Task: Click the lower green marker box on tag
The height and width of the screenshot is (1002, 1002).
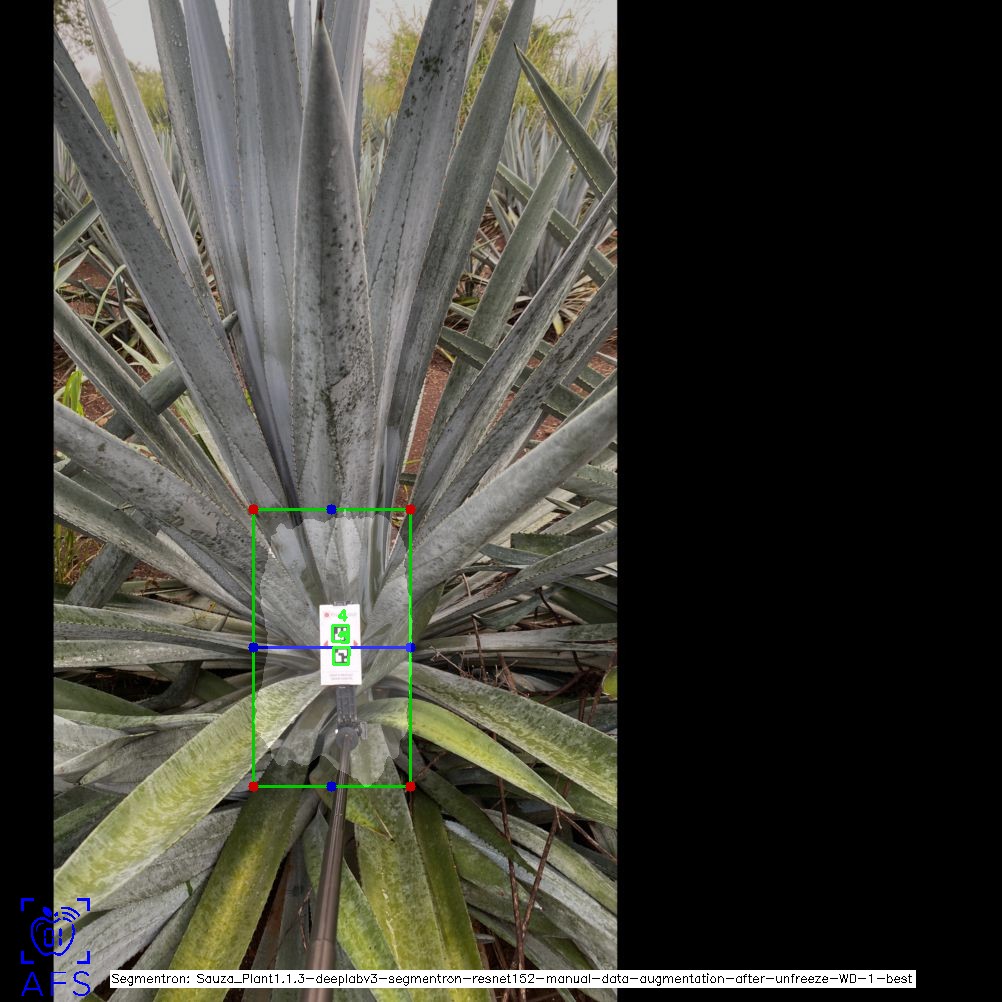Action: 342,657
